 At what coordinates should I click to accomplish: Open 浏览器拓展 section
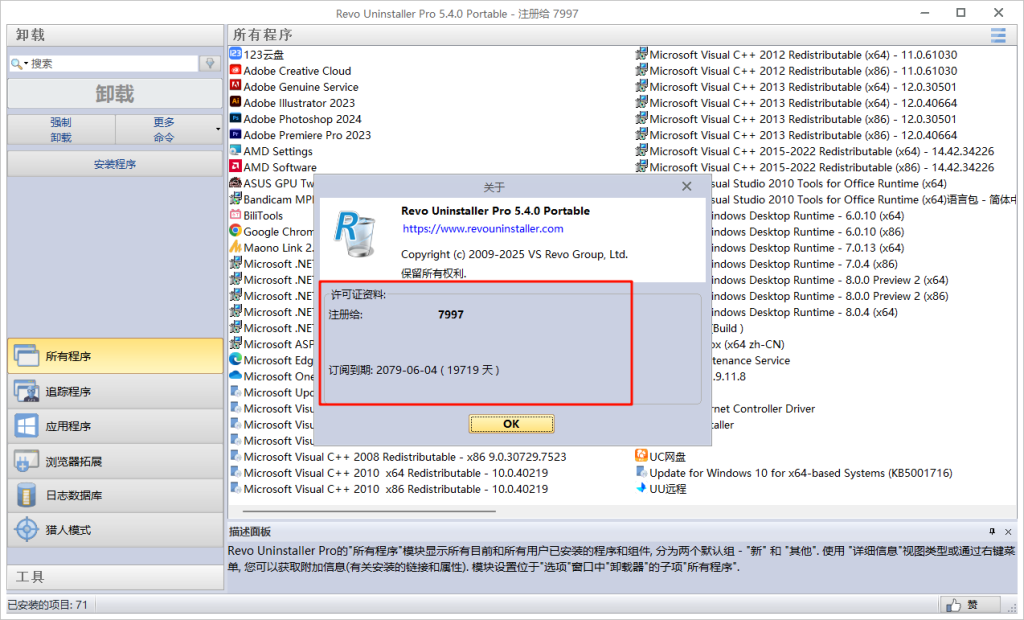115,461
